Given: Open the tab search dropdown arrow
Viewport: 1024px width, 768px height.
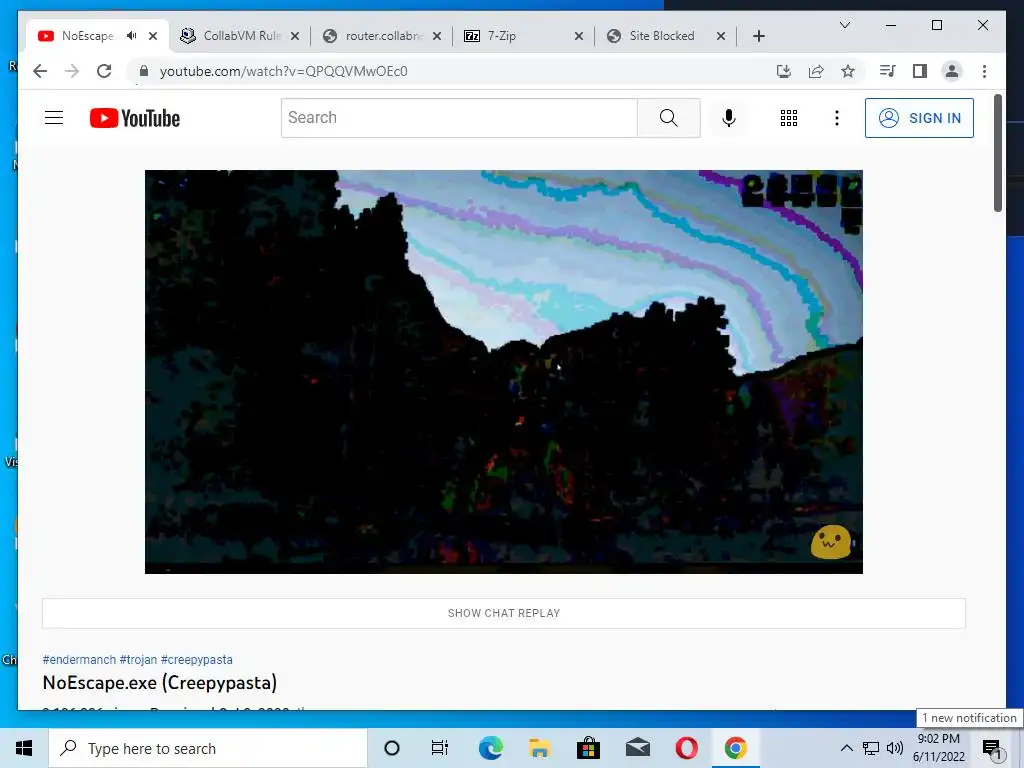Looking at the screenshot, I should [844, 25].
